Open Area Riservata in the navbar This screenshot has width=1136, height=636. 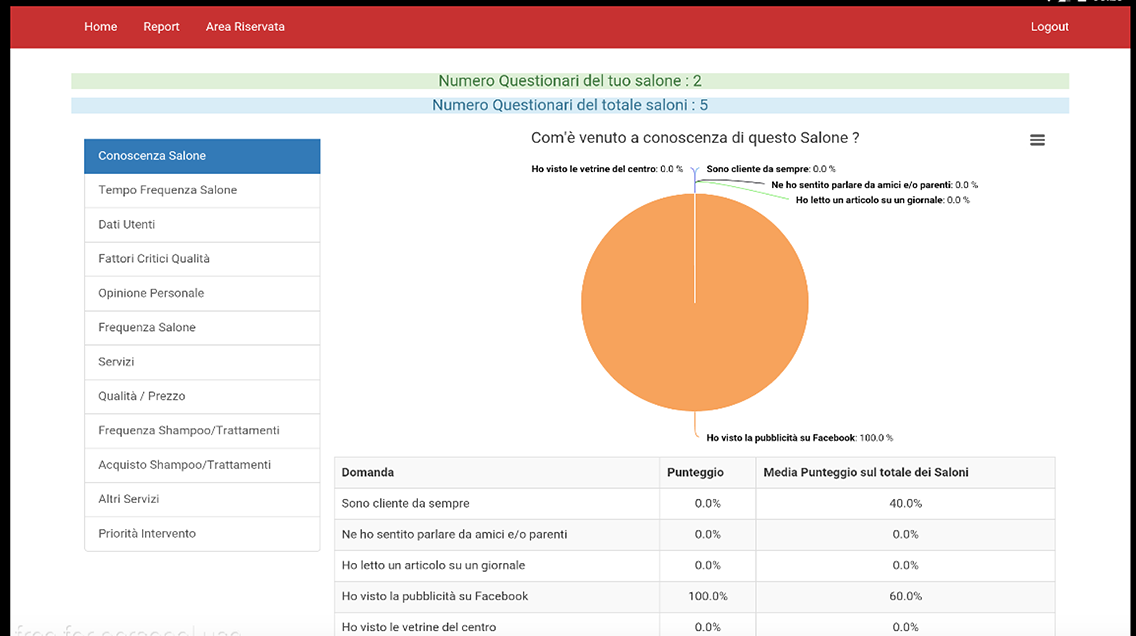(x=245, y=27)
